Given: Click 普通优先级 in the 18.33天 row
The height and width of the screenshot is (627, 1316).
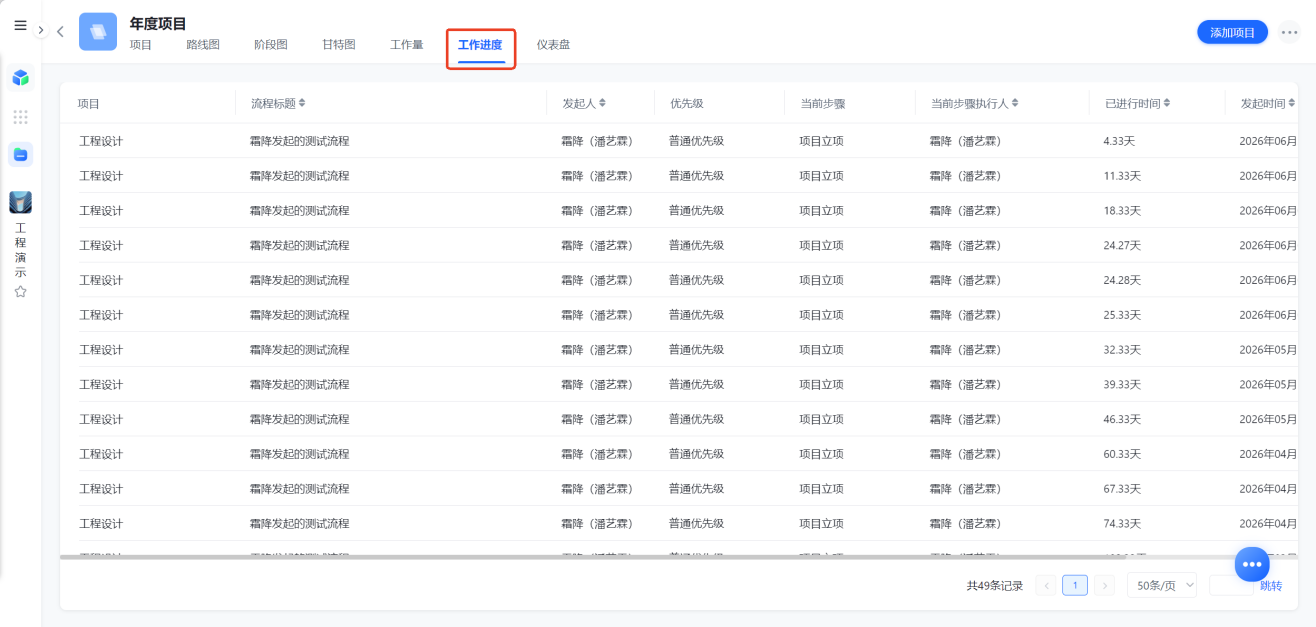Looking at the screenshot, I should pos(696,211).
